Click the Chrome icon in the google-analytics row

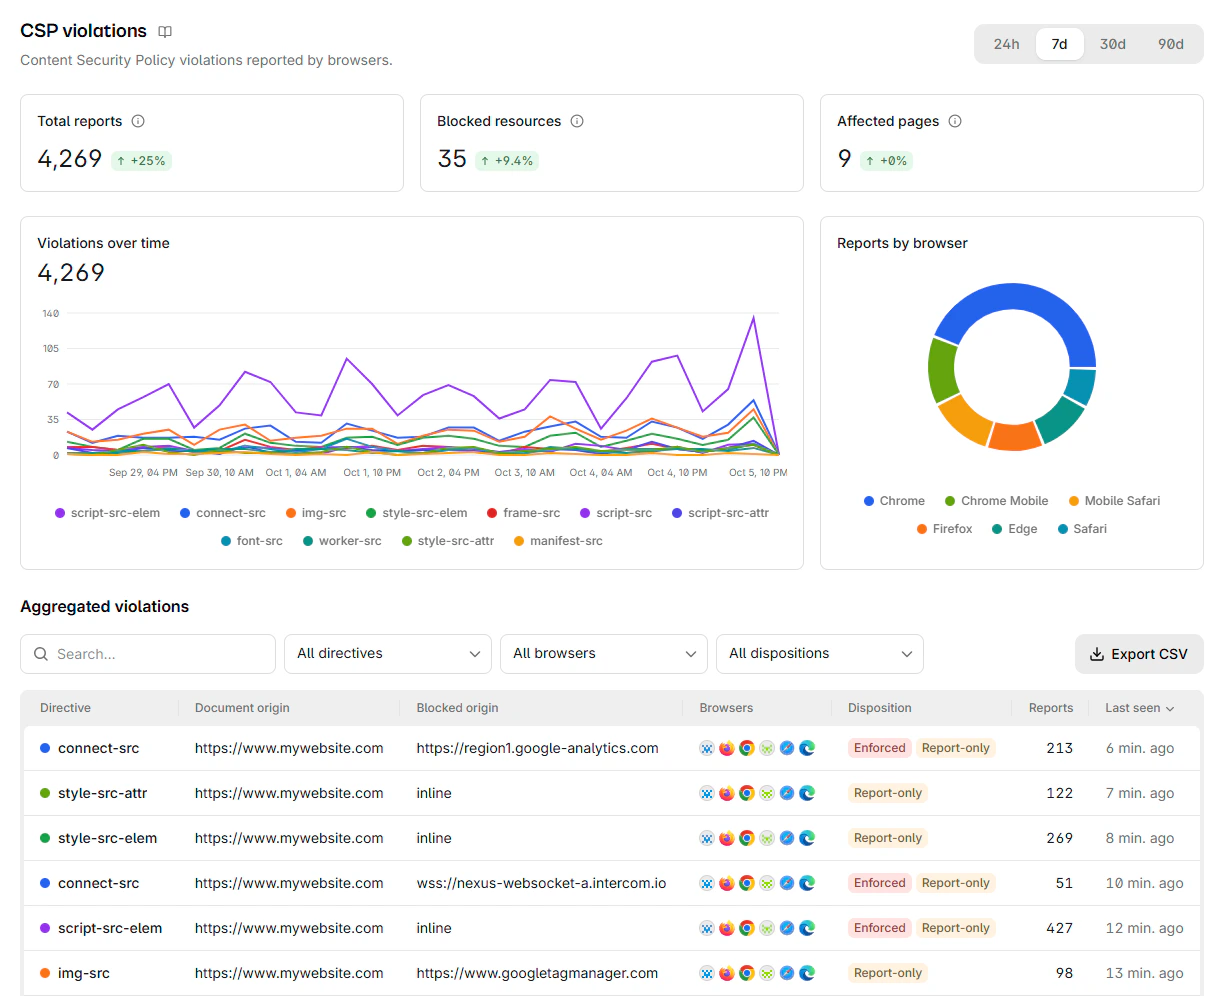(x=747, y=748)
